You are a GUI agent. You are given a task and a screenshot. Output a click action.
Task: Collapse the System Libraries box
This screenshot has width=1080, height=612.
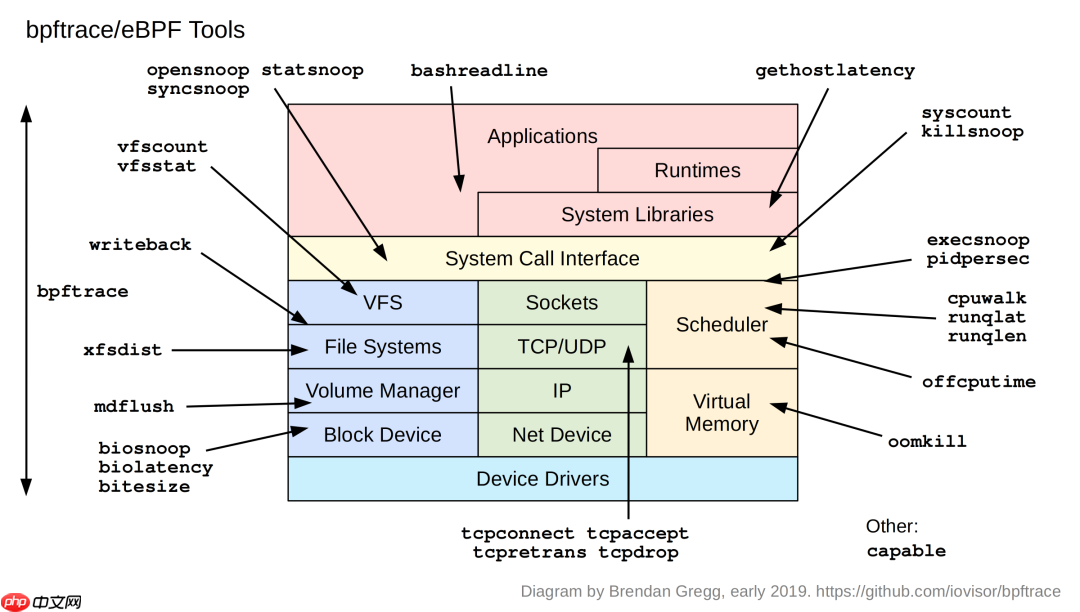pos(637,214)
